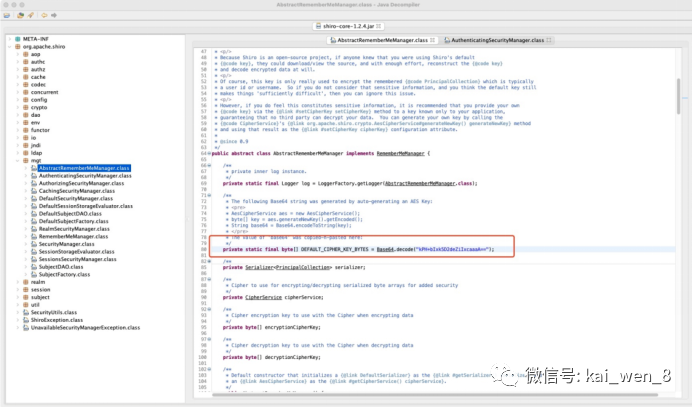Collapse the class body fold marker at line 64

209,153
